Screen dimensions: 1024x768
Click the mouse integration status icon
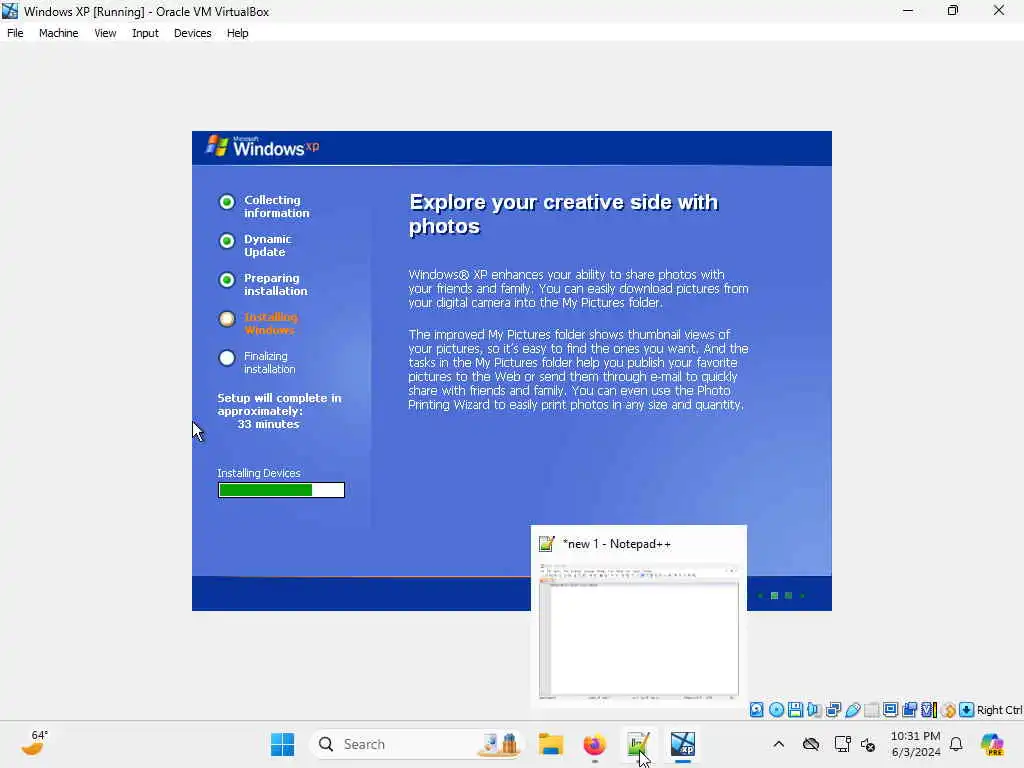coord(948,710)
